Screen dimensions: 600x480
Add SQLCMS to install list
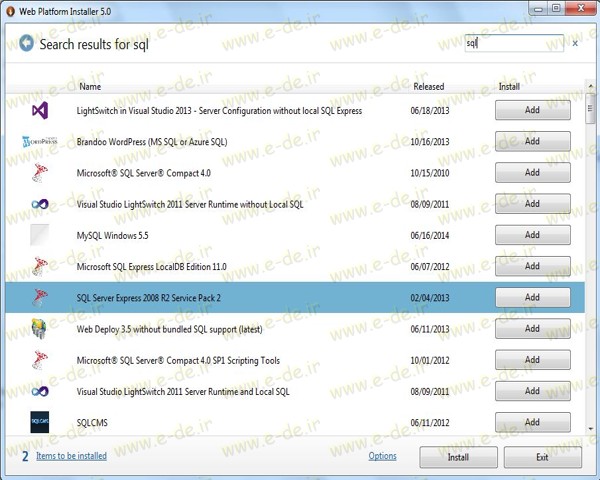click(x=533, y=422)
